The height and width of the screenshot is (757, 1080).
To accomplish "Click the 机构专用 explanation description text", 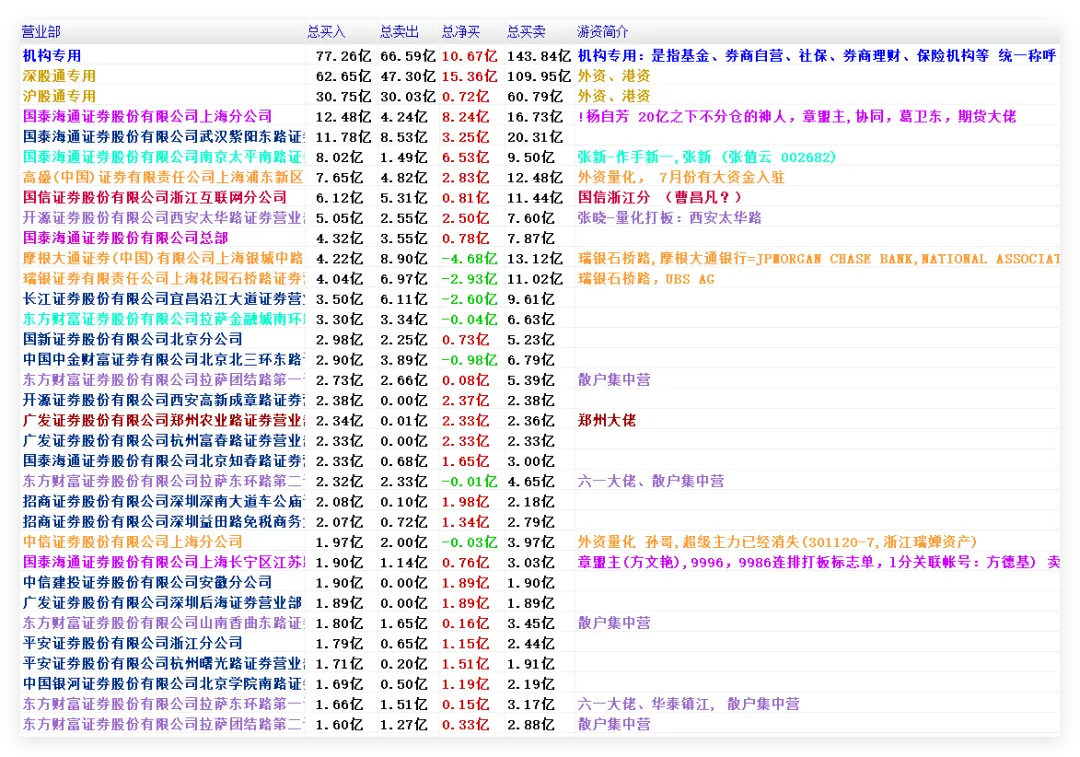I will click(817, 56).
